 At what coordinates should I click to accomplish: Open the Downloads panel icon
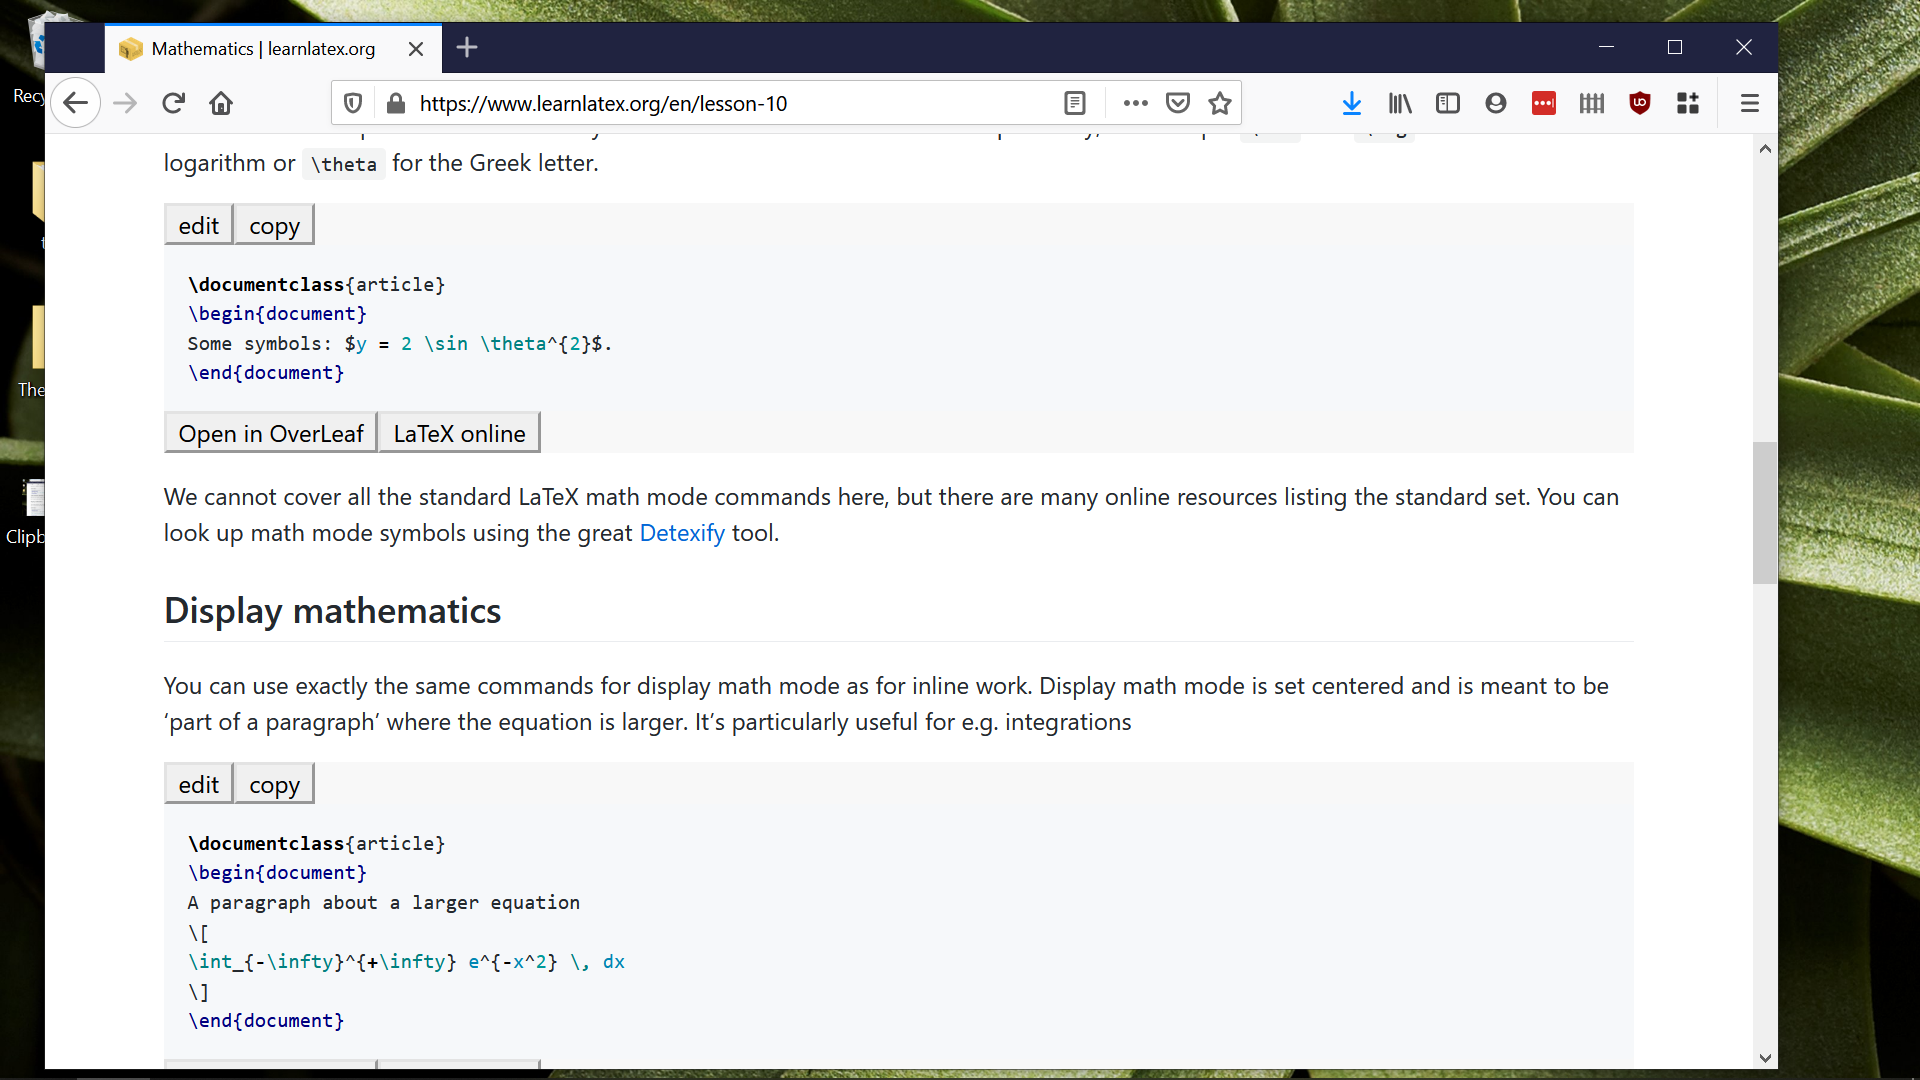(x=1352, y=103)
